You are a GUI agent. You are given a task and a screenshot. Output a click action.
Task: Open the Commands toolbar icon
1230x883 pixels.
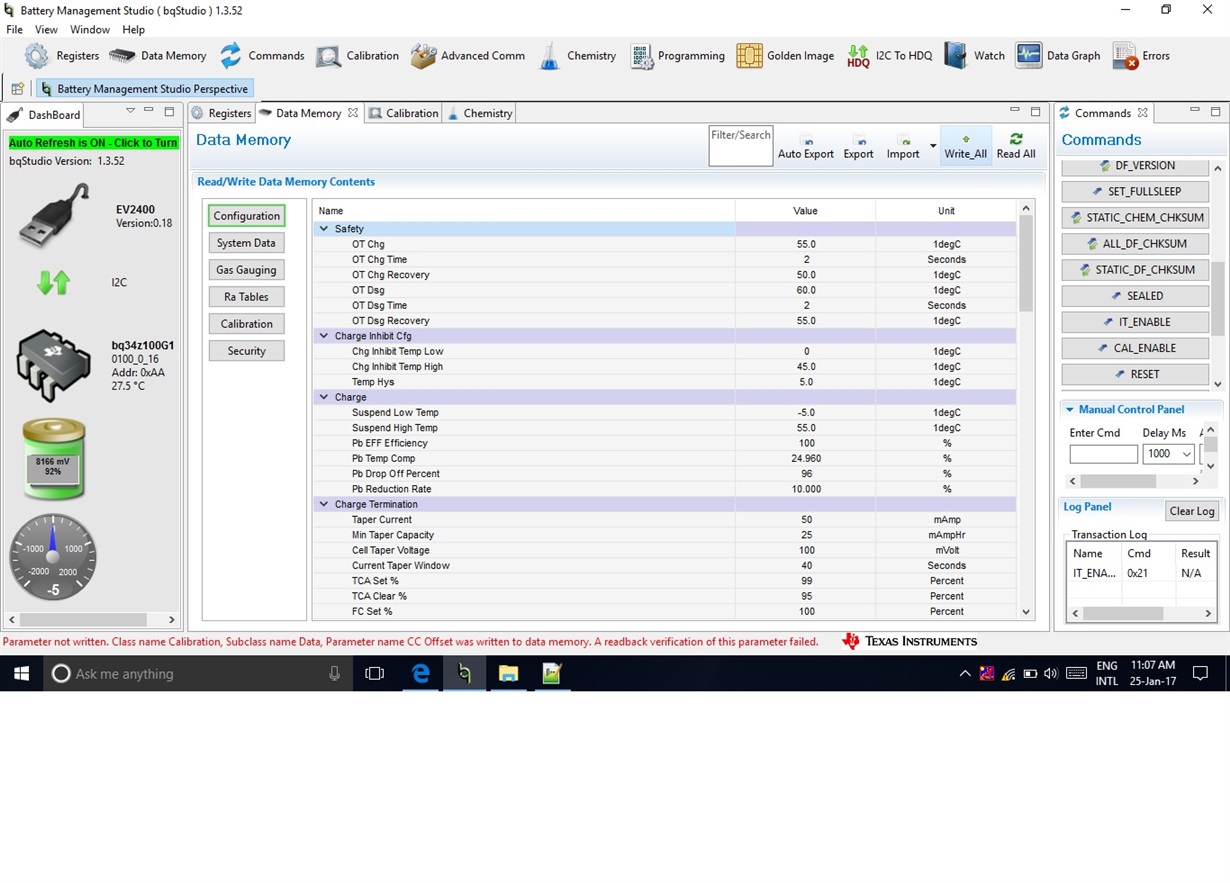click(x=231, y=56)
